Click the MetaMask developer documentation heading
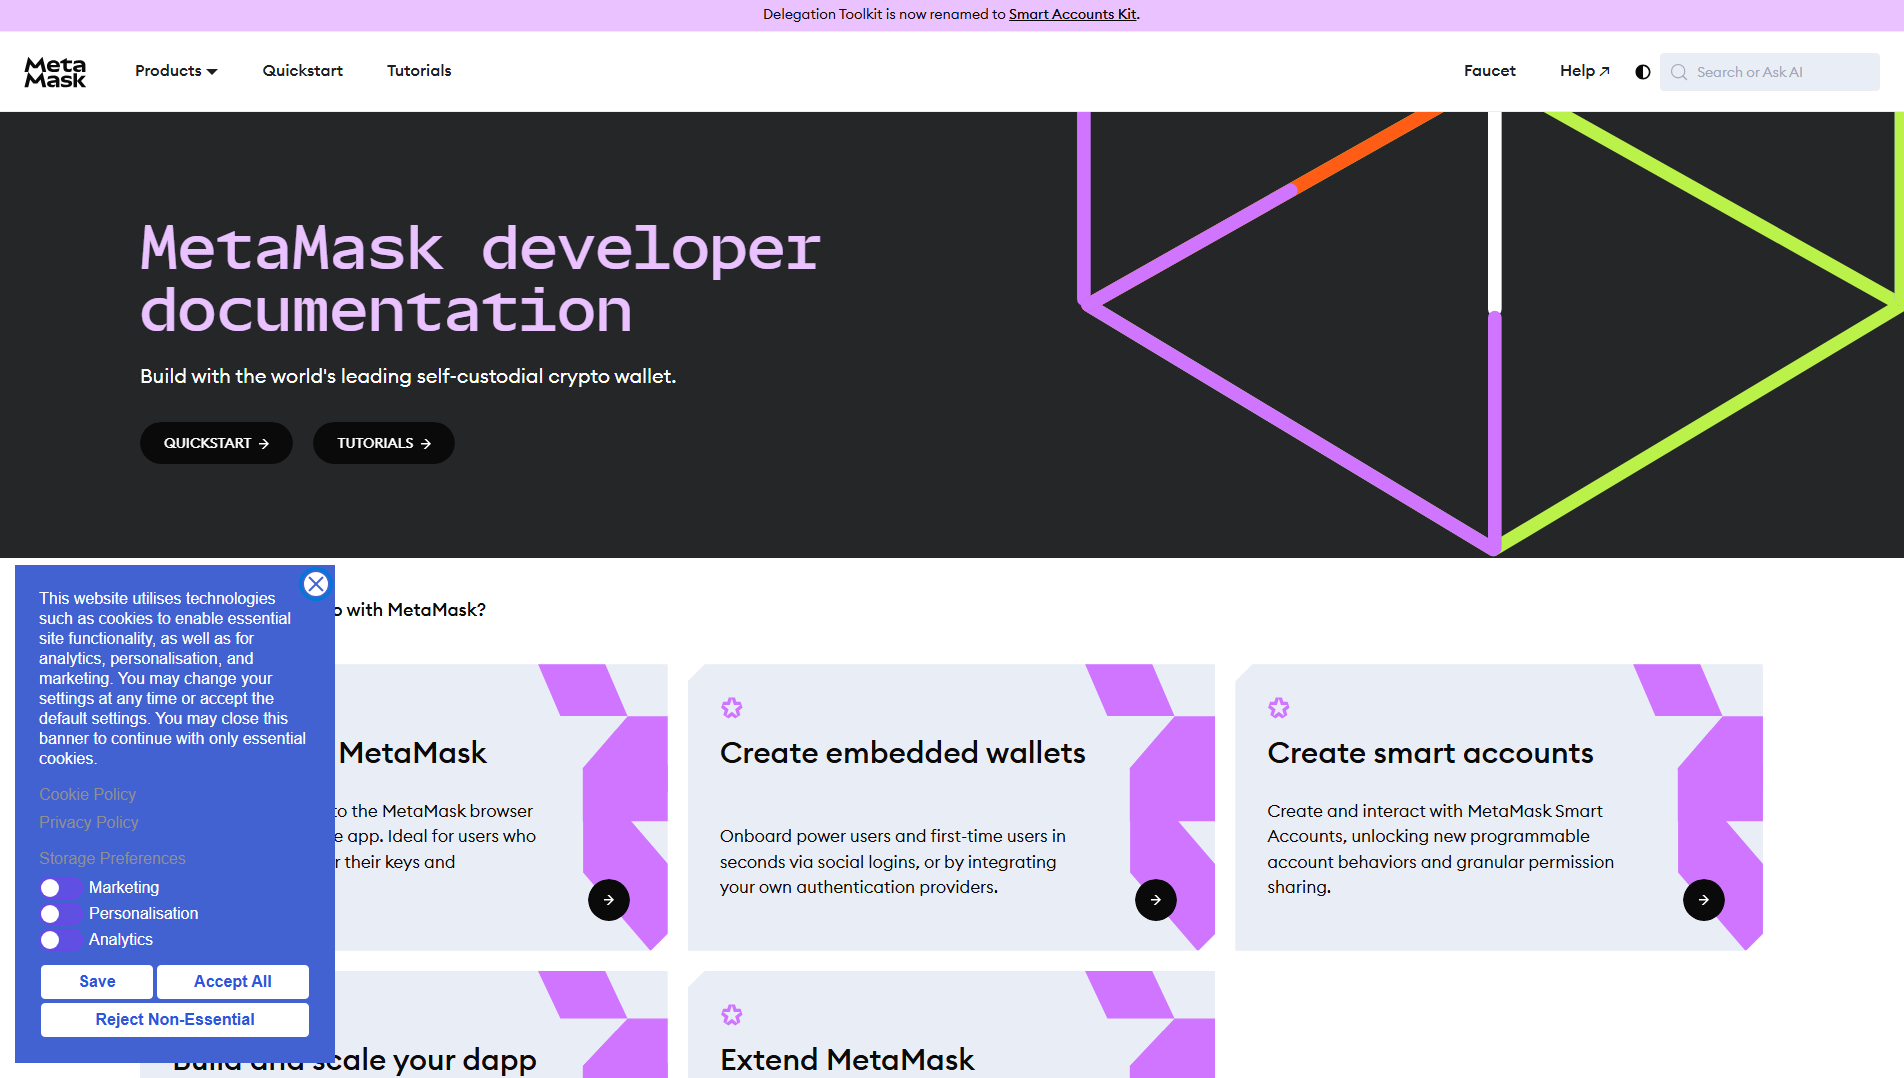 (x=481, y=278)
